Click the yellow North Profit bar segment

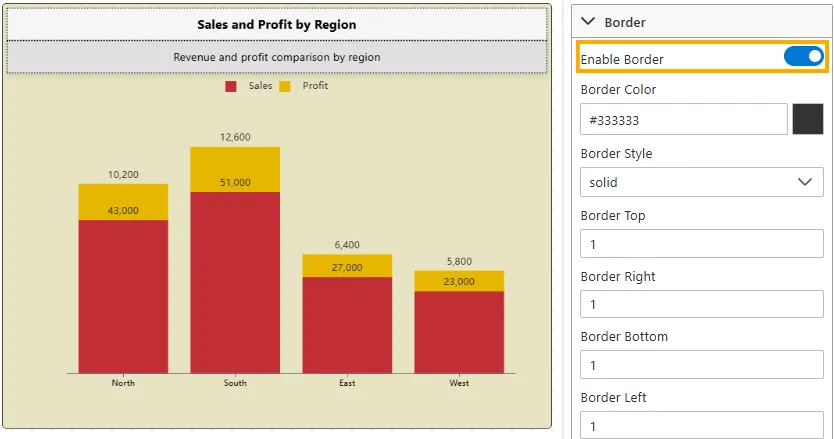click(123, 202)
